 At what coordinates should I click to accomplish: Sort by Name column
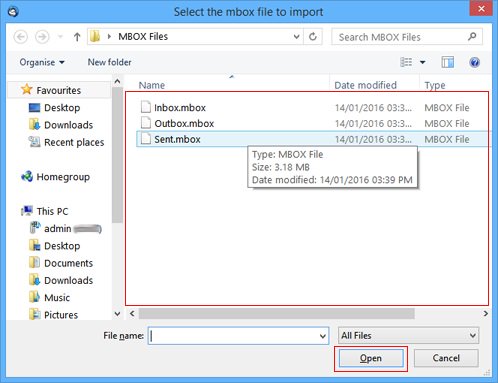click(x=152, y=85)
